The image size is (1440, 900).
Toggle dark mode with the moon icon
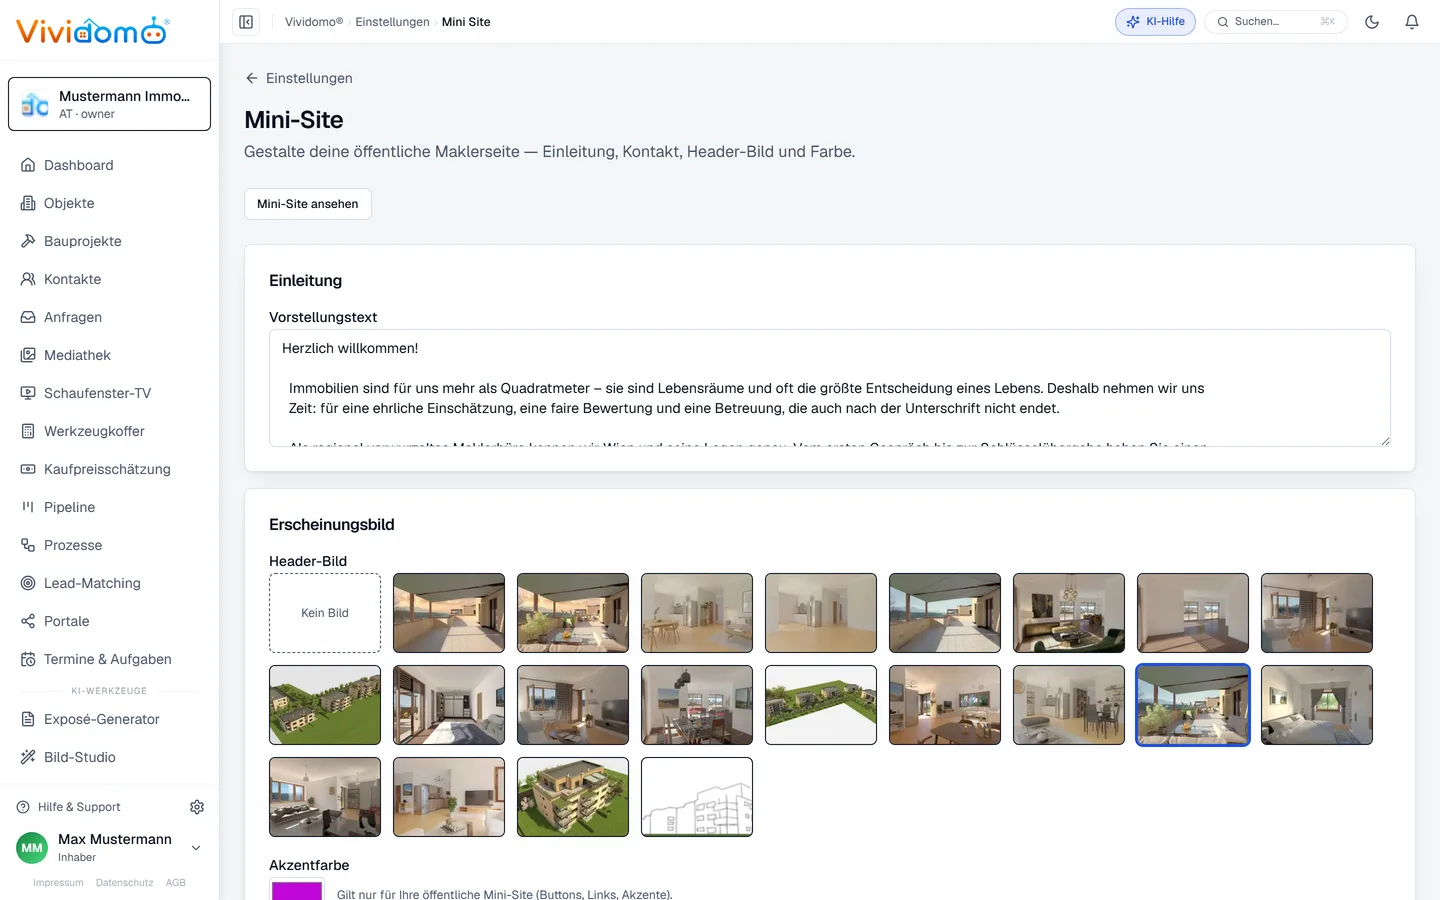[1372, 22]
